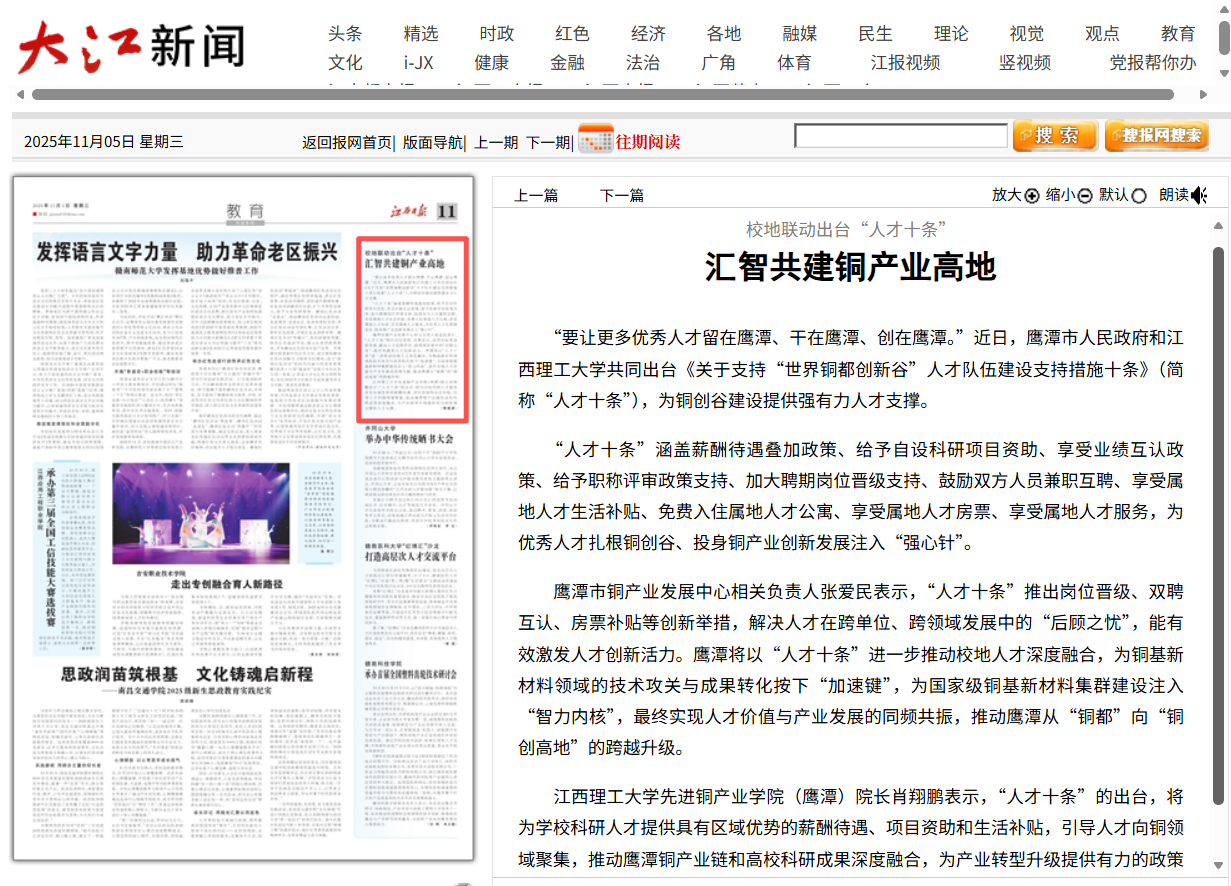1231x886 pixels.
Task: Go to the 经济 section
Action: click(x=648, y=34)
